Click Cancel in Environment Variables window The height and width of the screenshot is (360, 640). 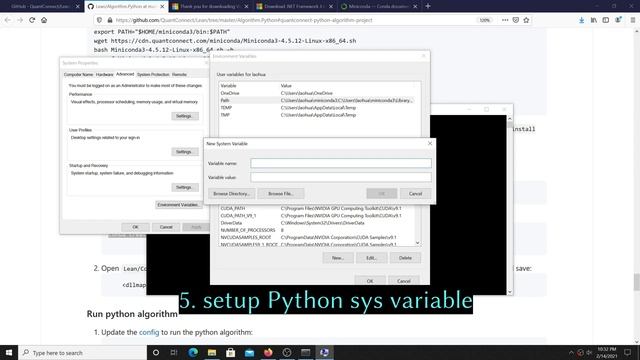(404, 281)
